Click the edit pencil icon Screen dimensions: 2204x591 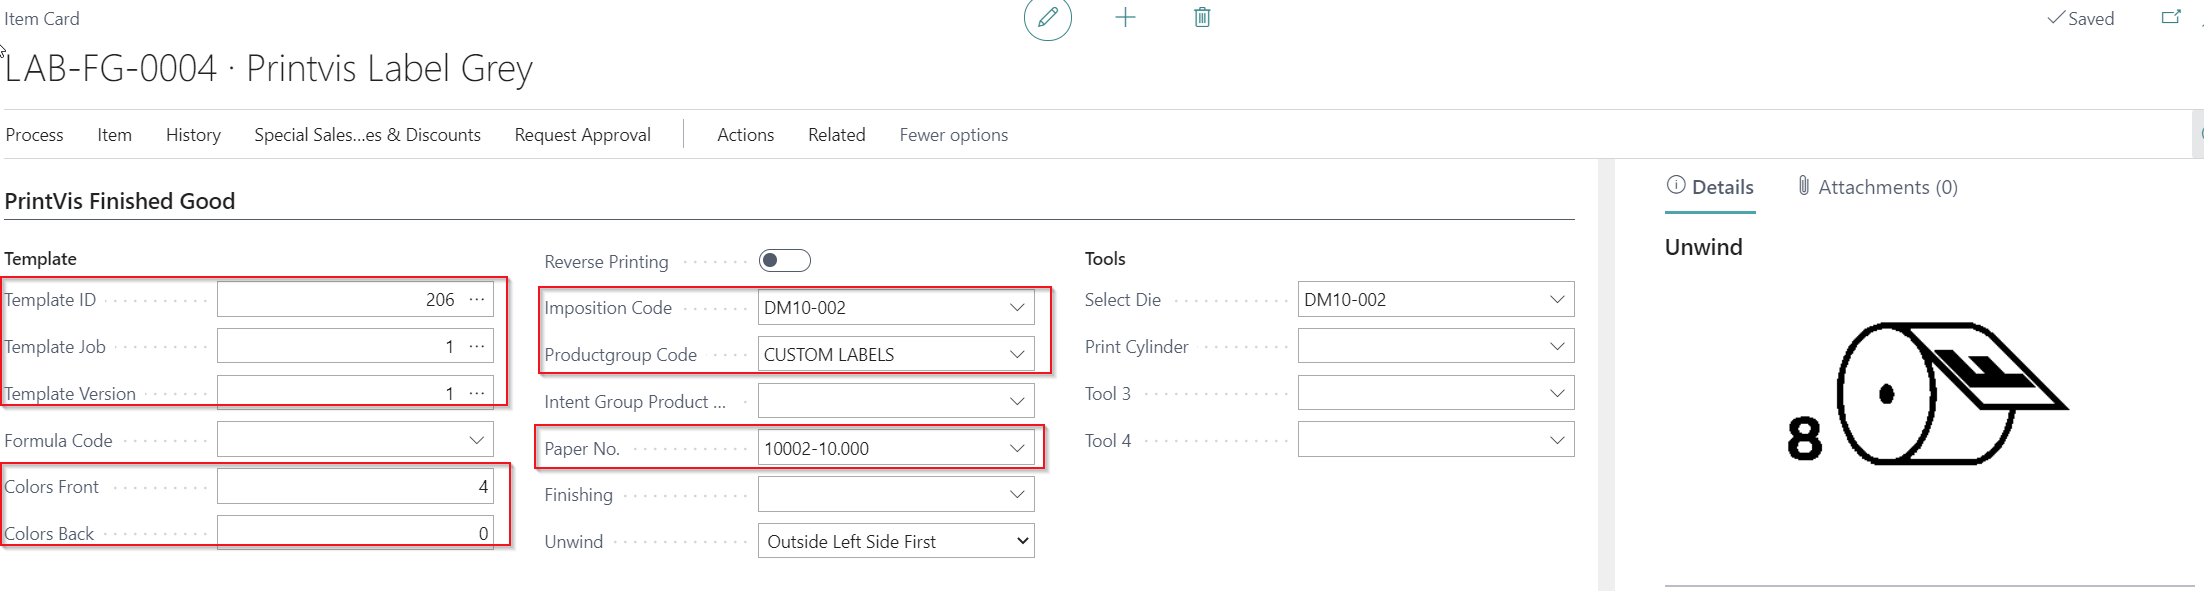[1047, 18]
